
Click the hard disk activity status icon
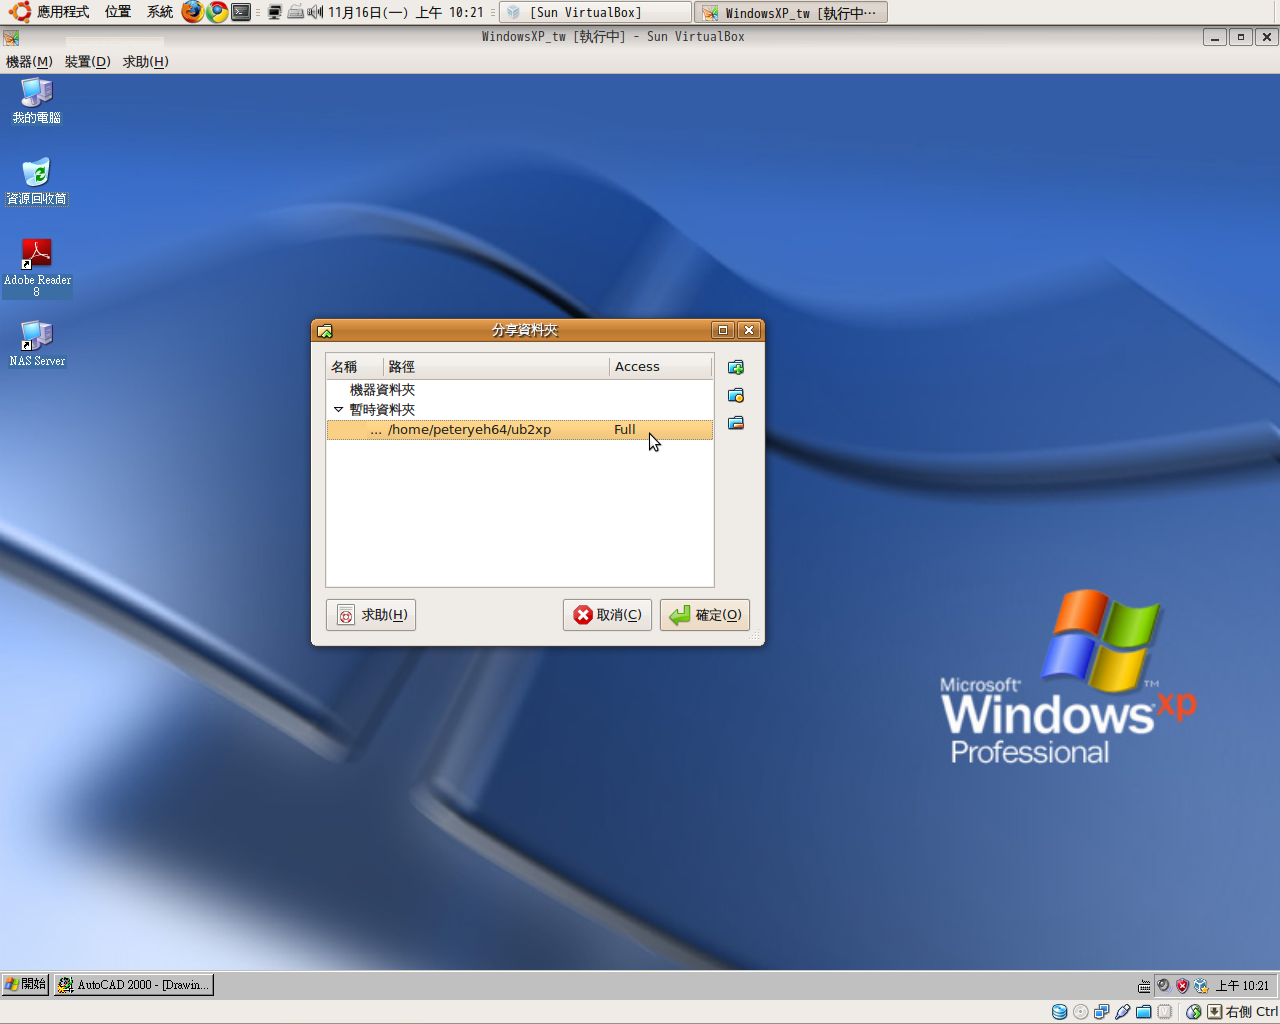[x=1059, y=1012]
